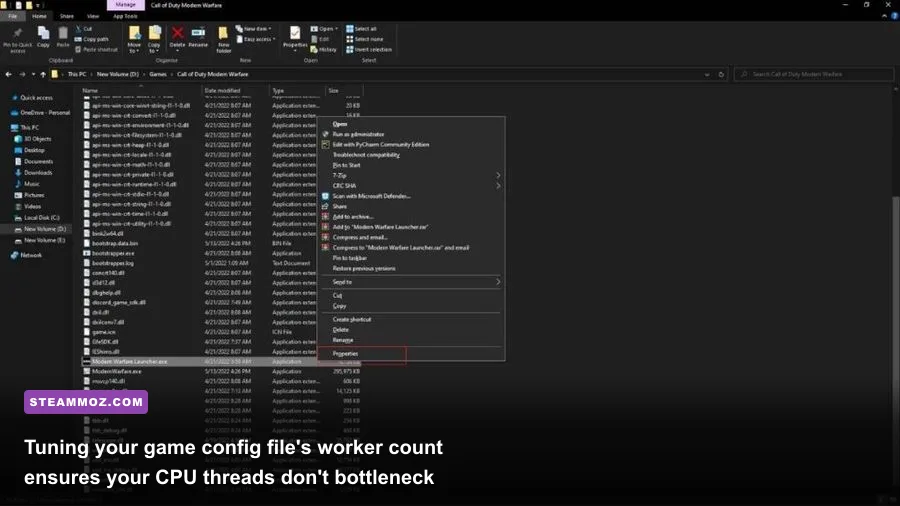Click Games in the address breadcrumb

[158, 74]
